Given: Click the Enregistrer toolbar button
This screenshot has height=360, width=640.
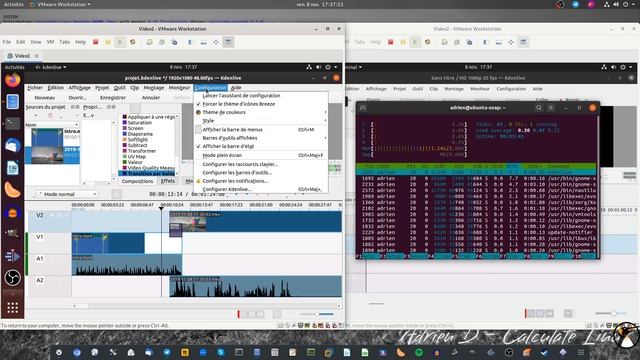Looking at the screenshot, I should [x=113, y=98].
